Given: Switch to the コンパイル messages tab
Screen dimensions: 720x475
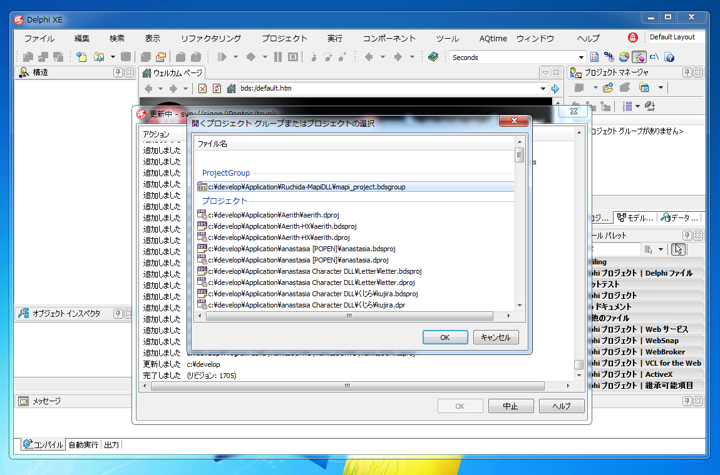Looking at the screenshot, I should coord(43,444).
